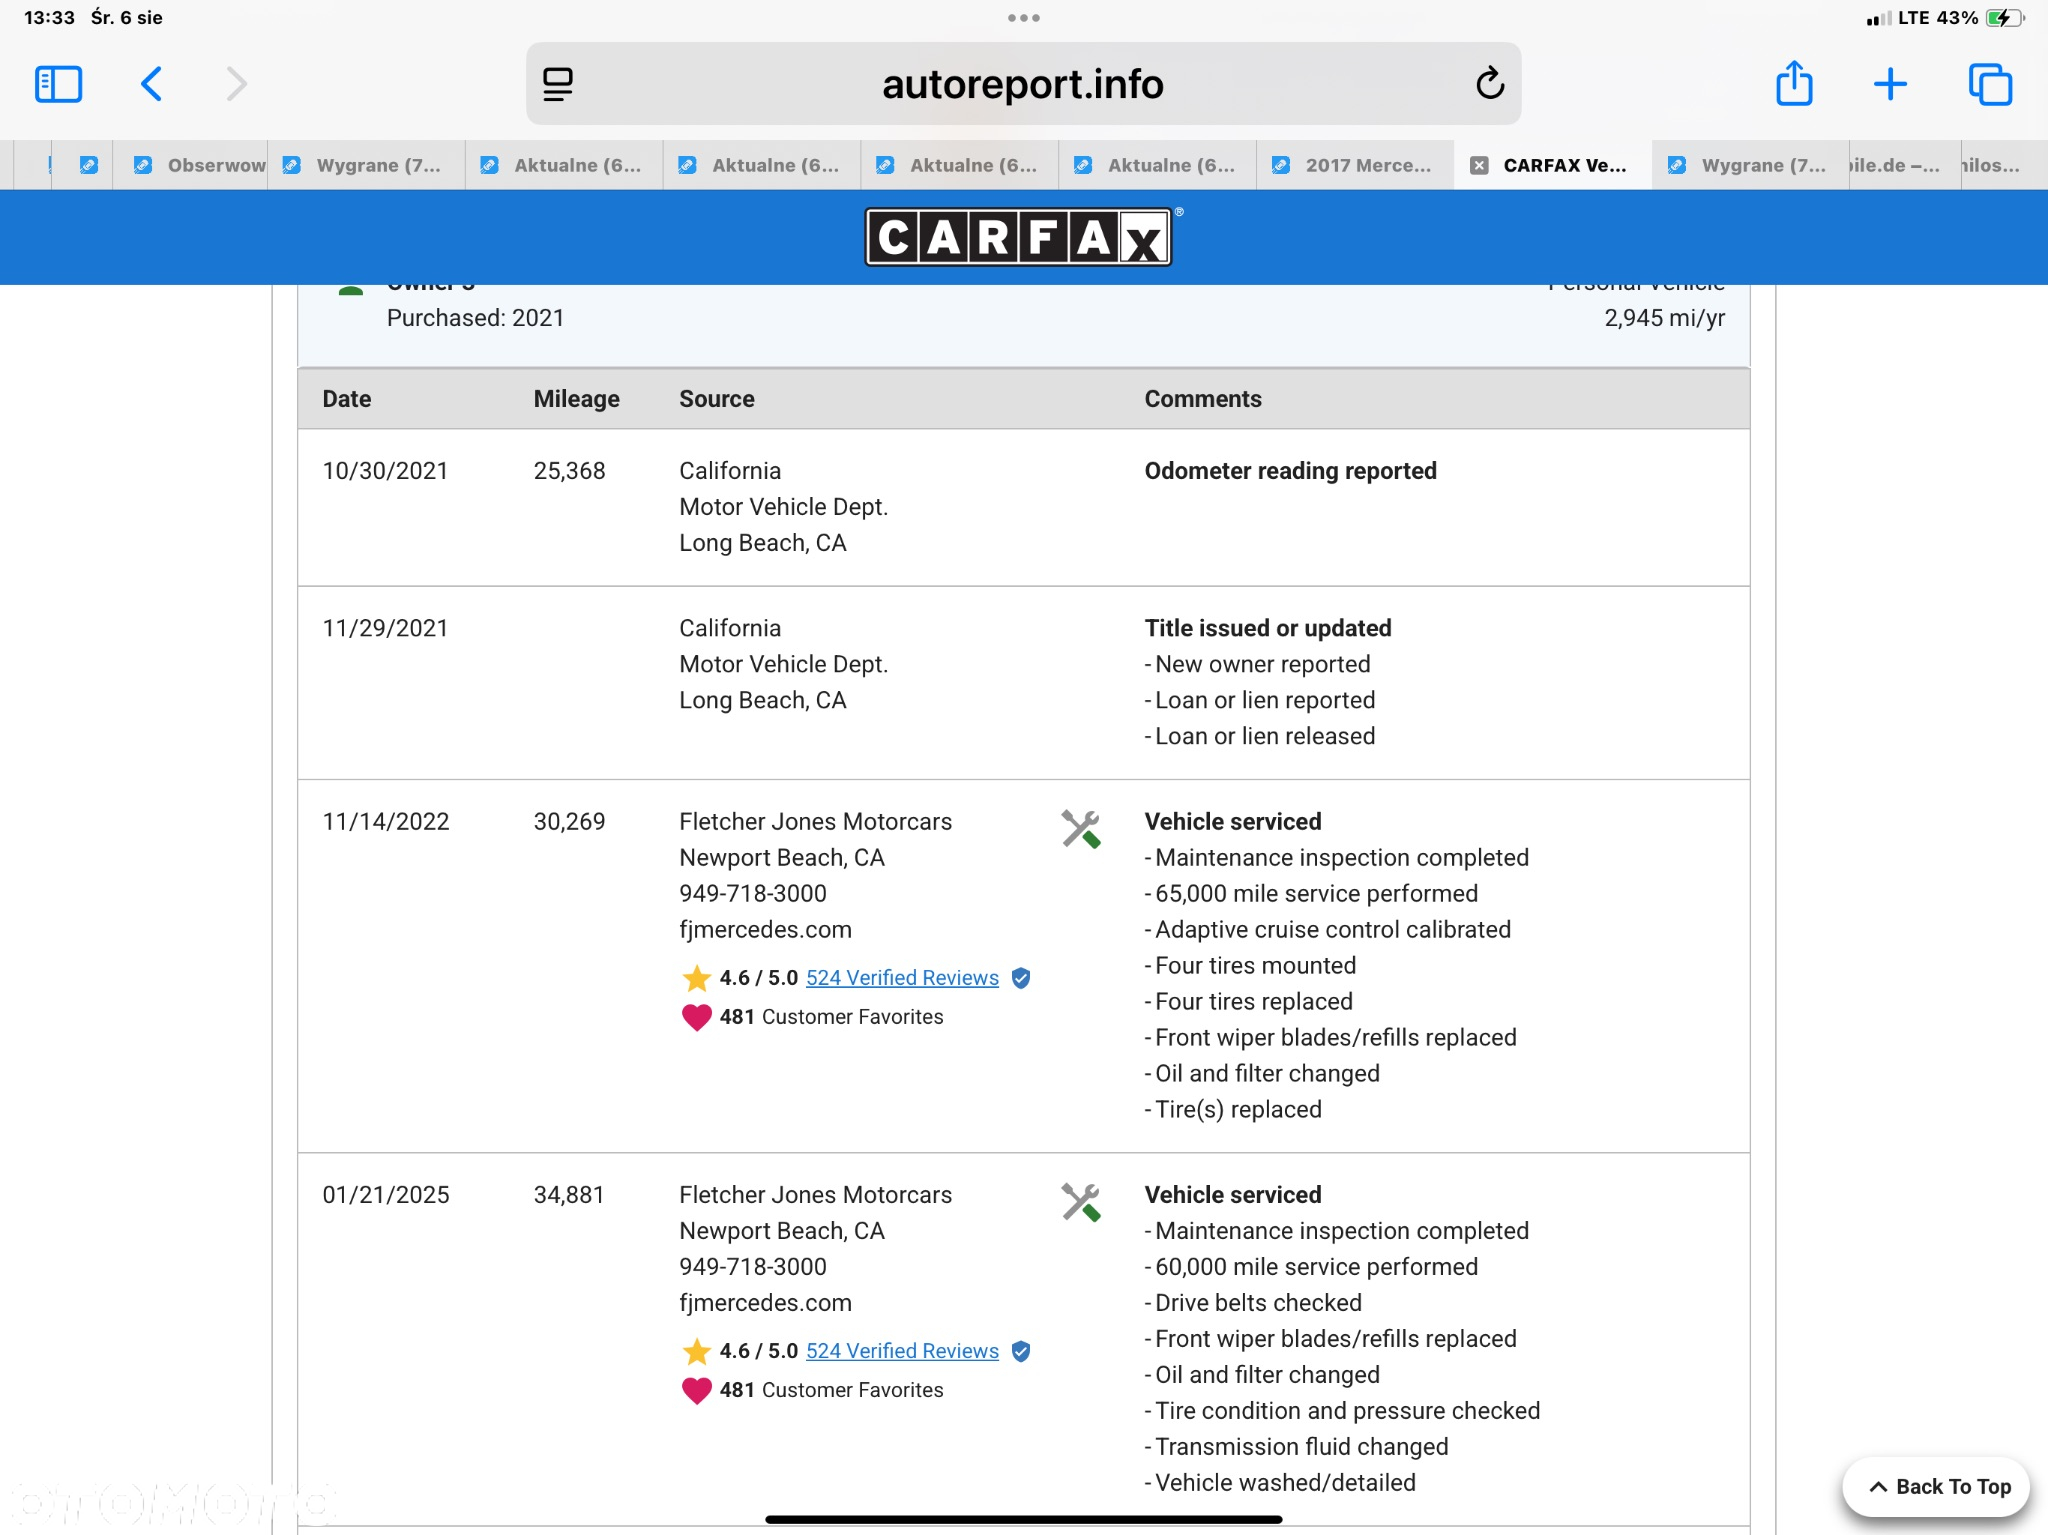Click the '2,945 mi/yr' value
Viewport: 2048px width, 1535px height.
1664,318
